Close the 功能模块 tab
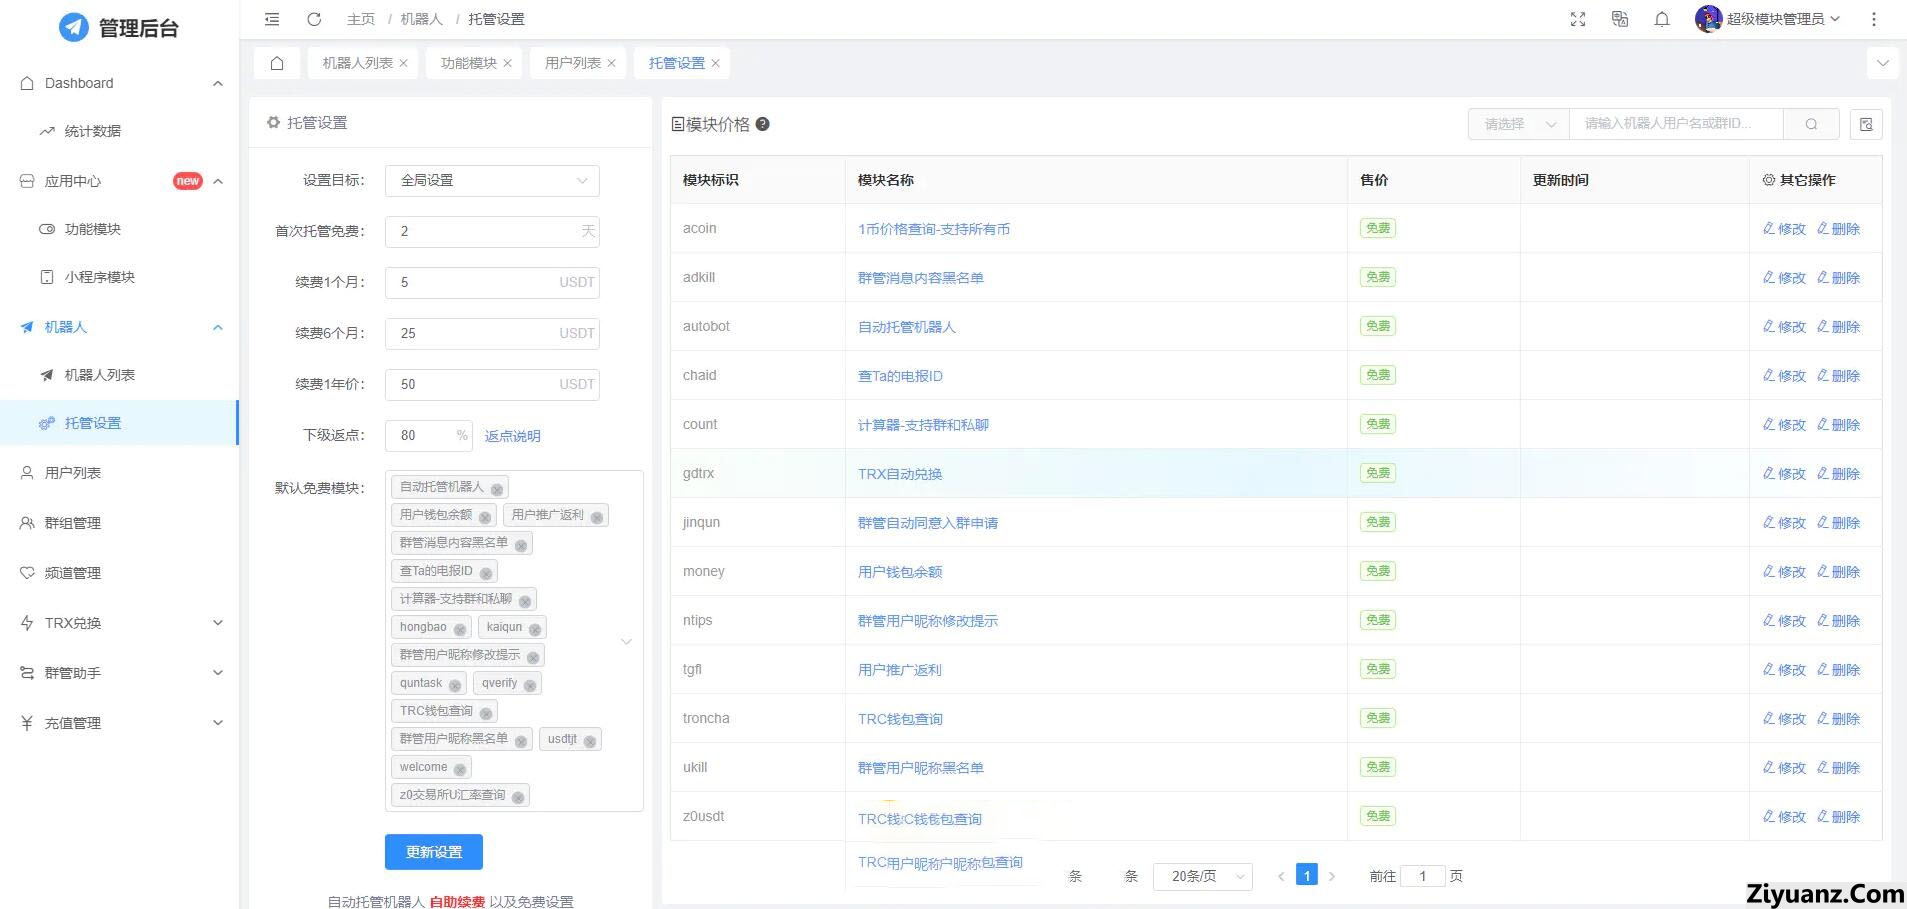 pyautogui.click(x=508, y=63)
